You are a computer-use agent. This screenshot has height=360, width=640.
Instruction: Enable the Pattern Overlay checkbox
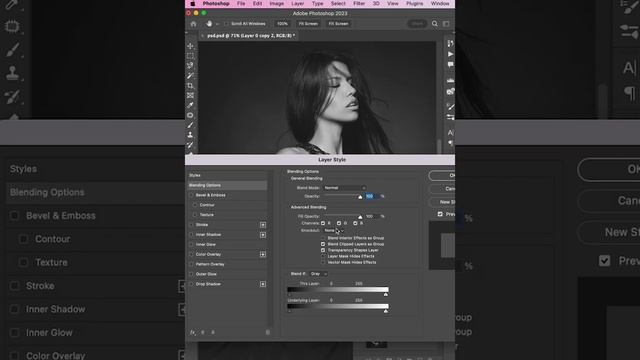point(191,264)
